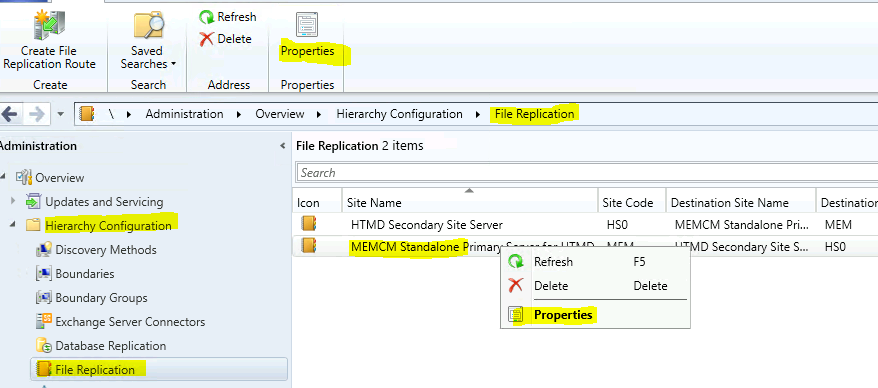The height and width of the screenshot is (388, 878).
Task: Click the Exchange Server Connectors icon
Action: click(44, 321)
